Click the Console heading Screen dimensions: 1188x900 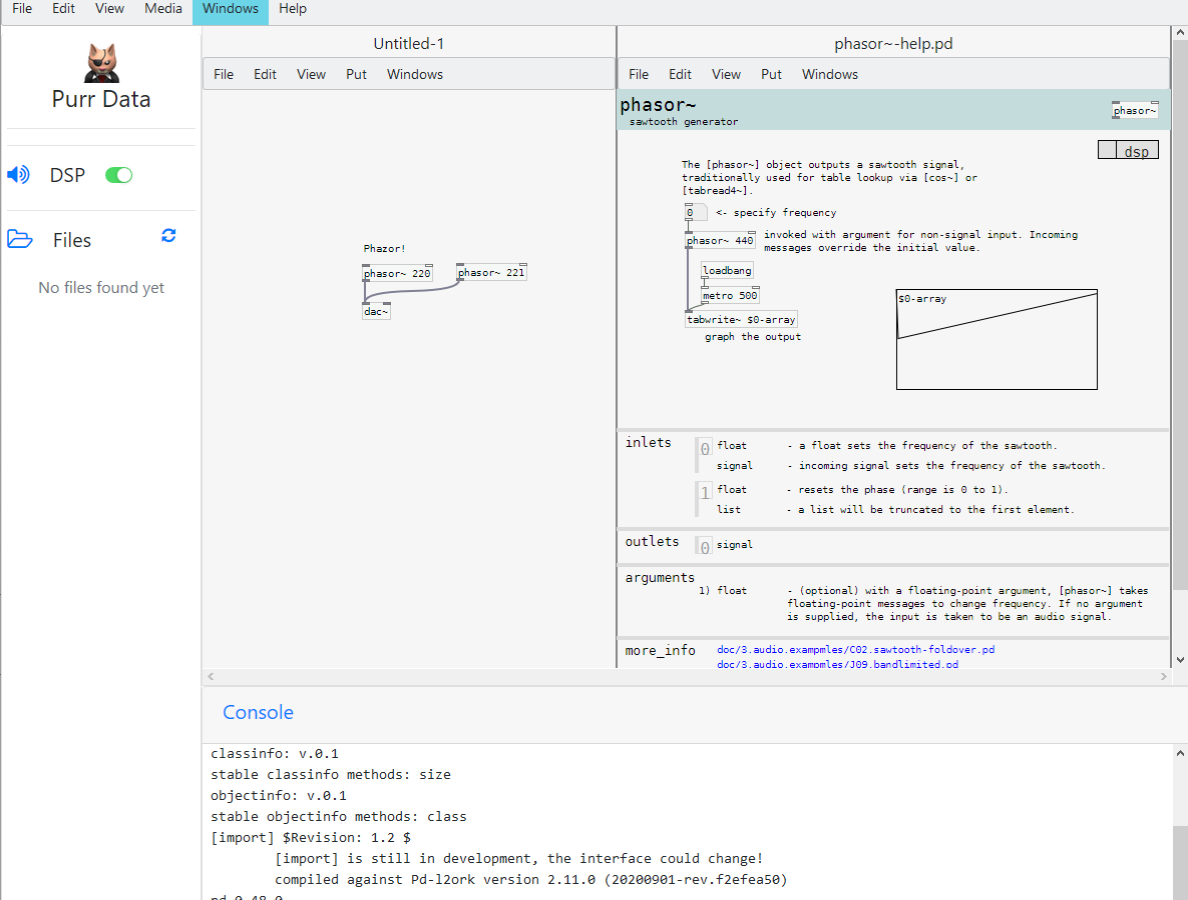pos(258,712)
